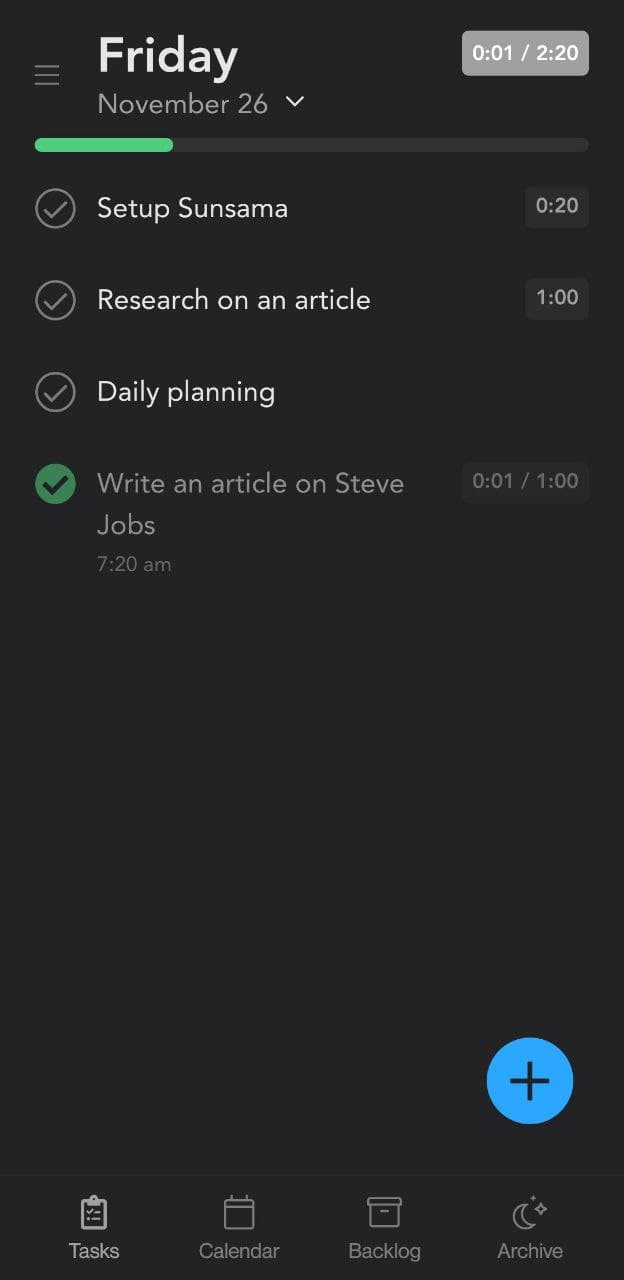Click the 7:20 am timestamp

tap(134, 564)
